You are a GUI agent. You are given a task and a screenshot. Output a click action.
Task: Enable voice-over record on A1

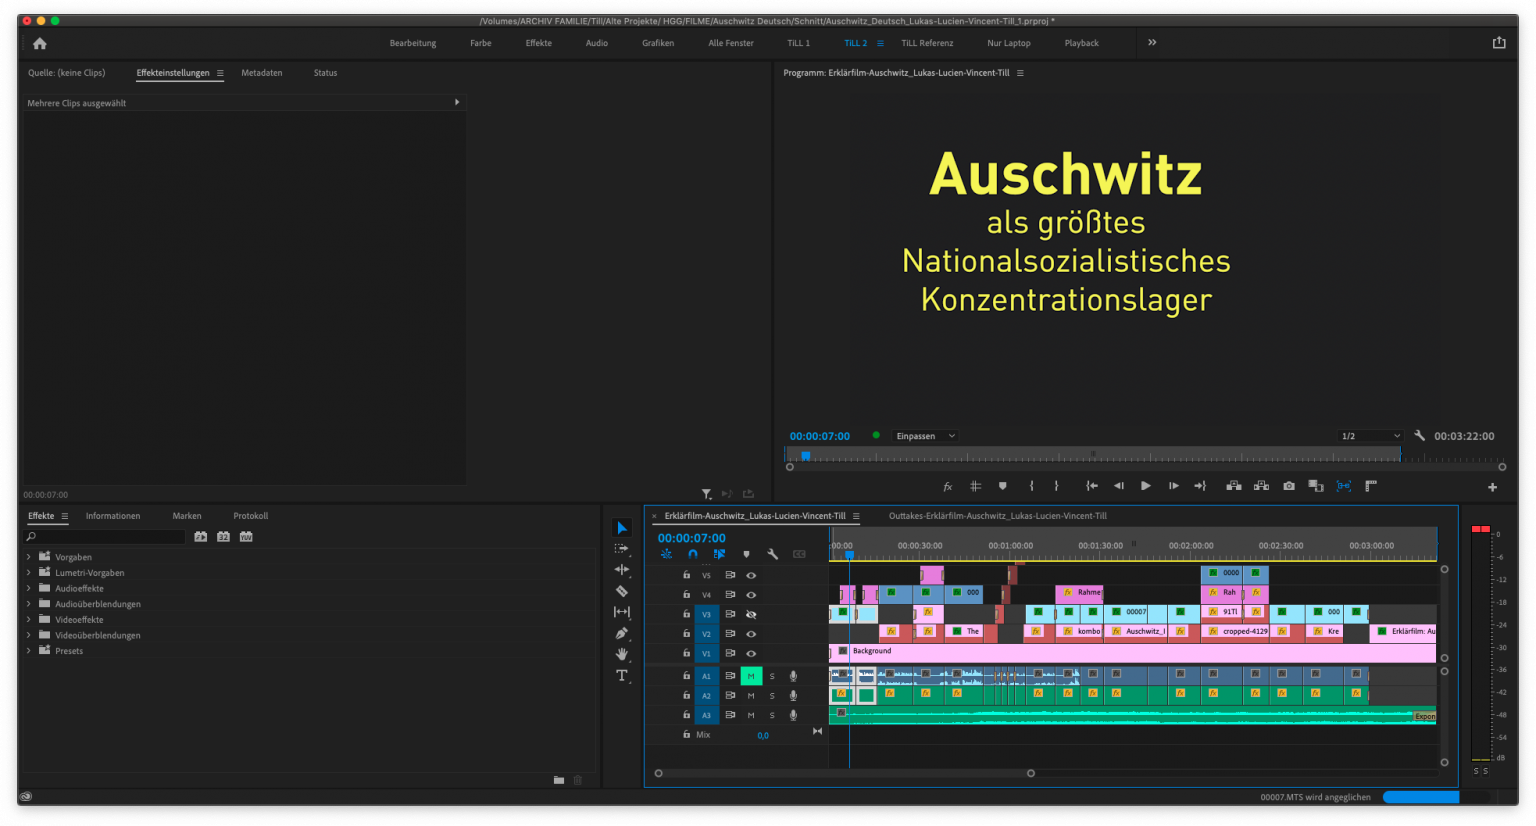(x=793, y=676)
